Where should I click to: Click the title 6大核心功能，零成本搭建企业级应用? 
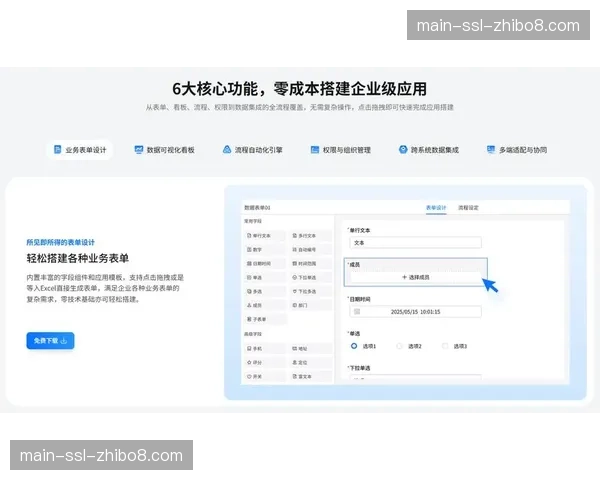[x=300, y=89]
